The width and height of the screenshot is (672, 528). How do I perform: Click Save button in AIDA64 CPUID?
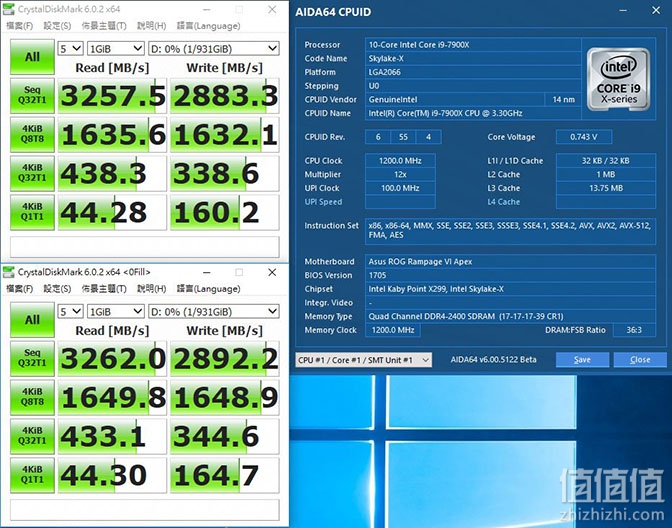click(x=582, y=360)
